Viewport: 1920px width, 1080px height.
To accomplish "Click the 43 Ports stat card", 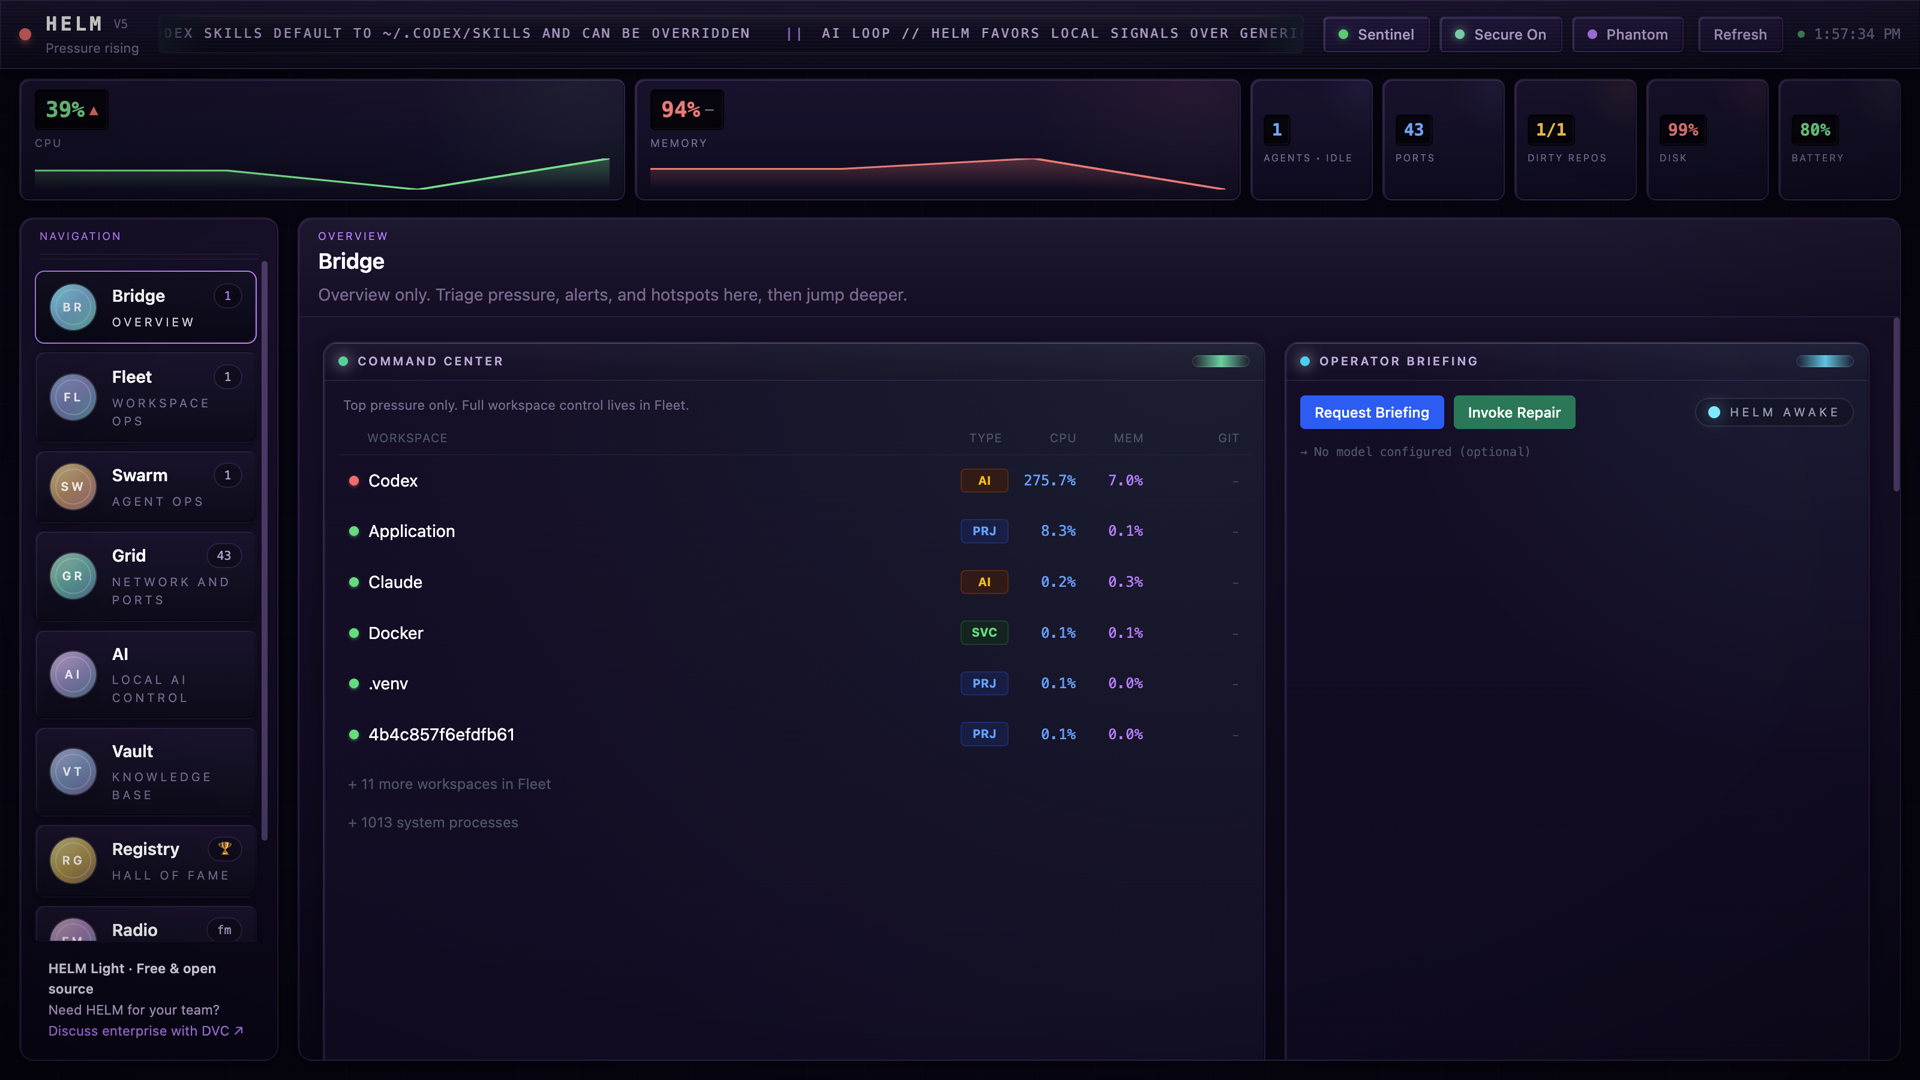I will click(1443, 140).
